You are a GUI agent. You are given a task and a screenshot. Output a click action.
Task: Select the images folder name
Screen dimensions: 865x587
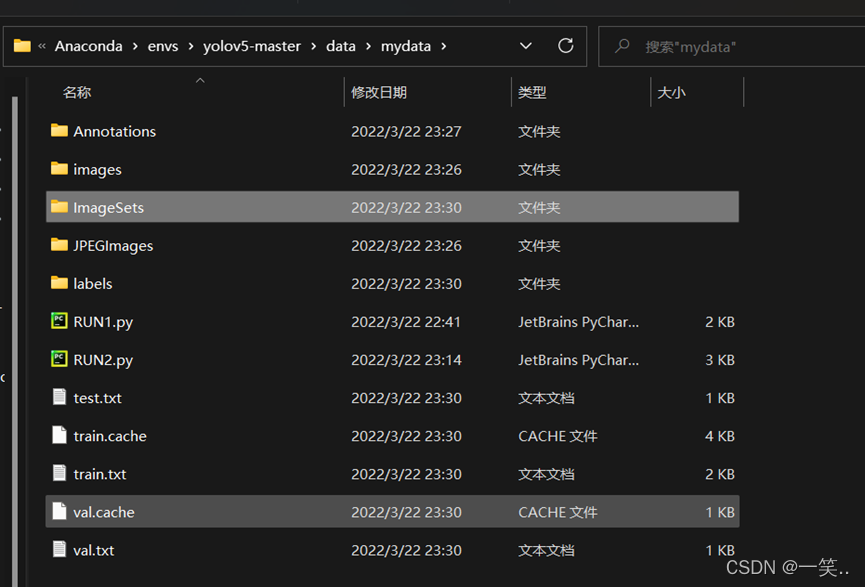(97, 169)
